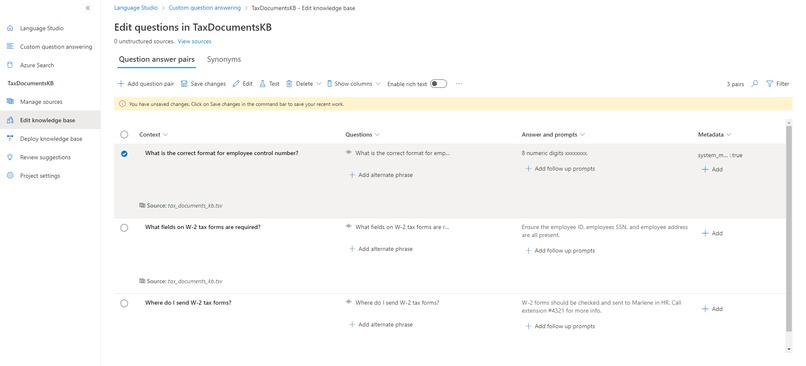This screenshot has height=366, width=806.
Task: Click the Manage sources sidebar icon
Action: tap(10, 102)
